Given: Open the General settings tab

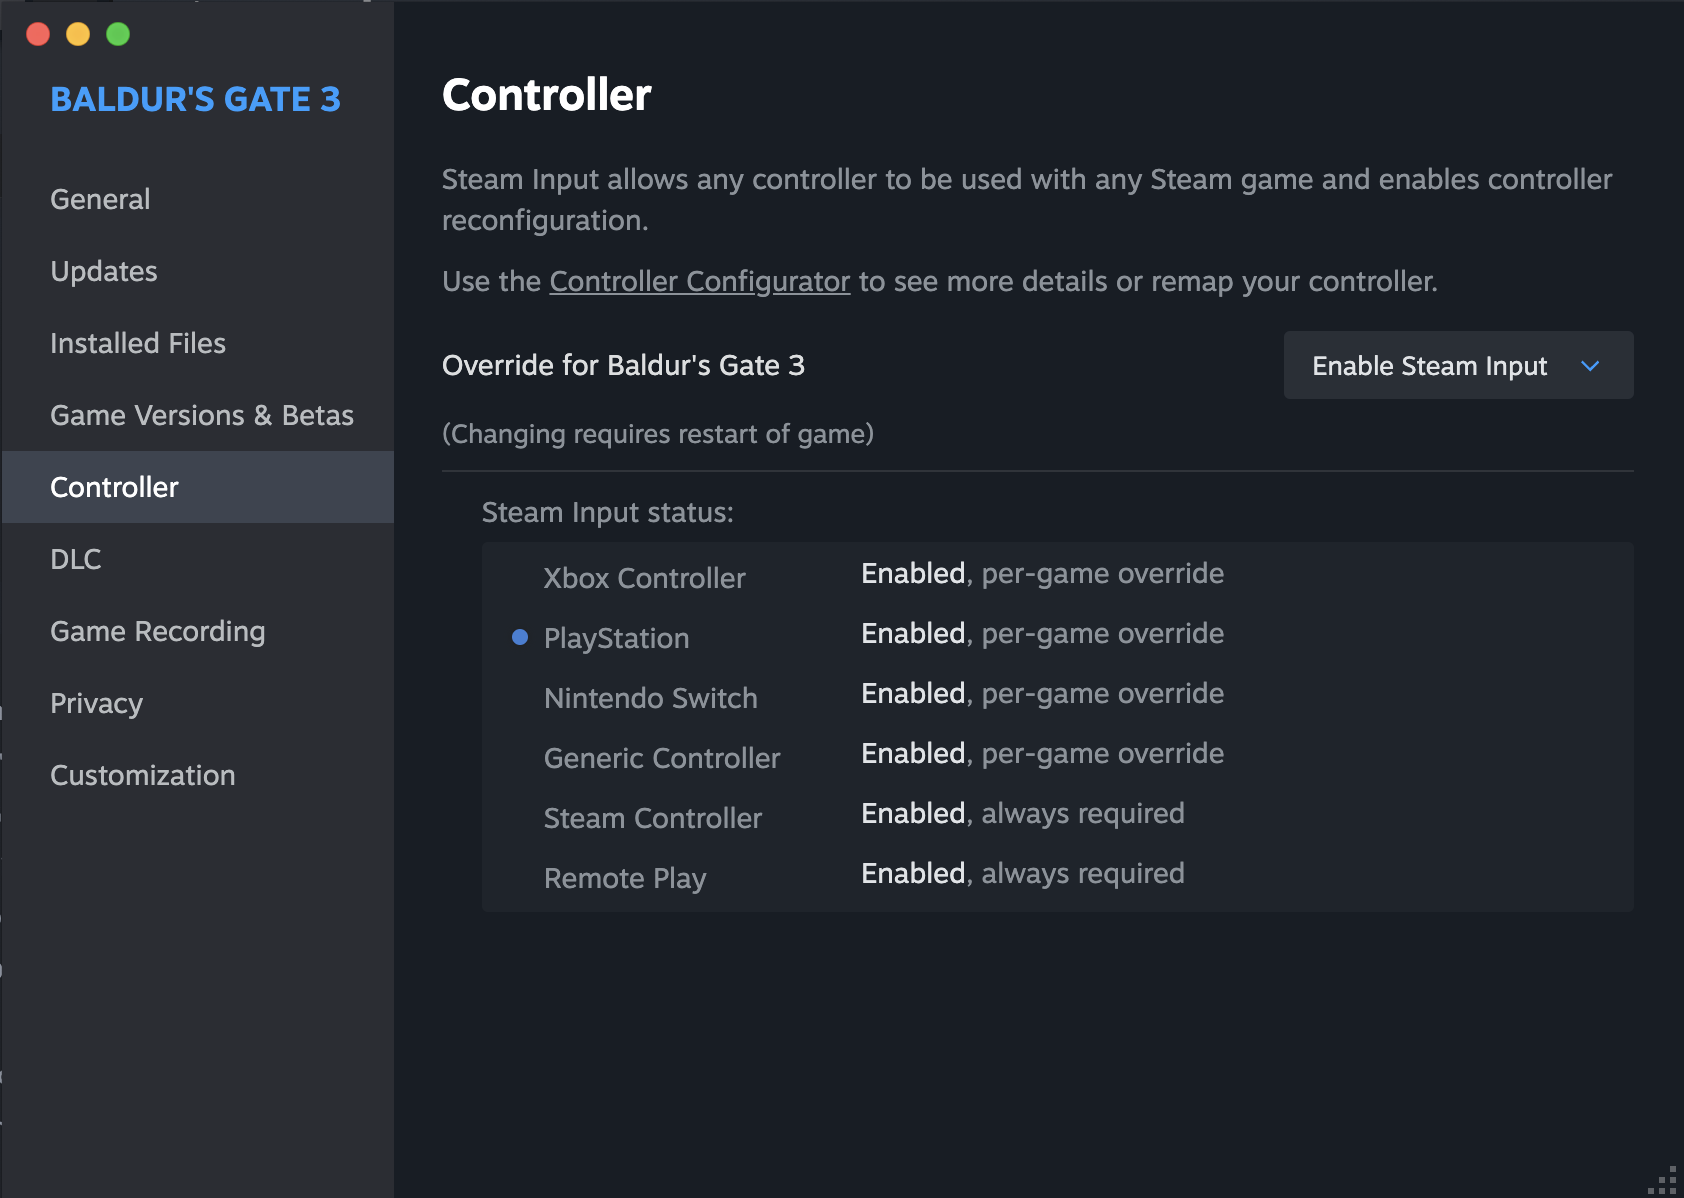Looking at the screenshot, I should 100,199.
